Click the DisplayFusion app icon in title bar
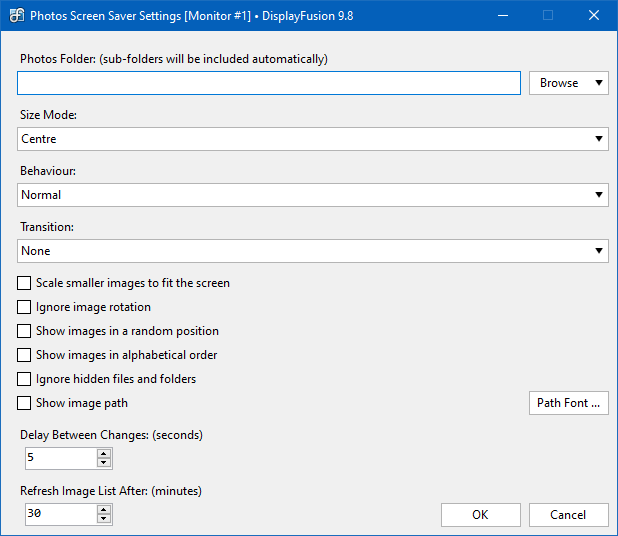Screen dimensions: 618x536 (x=17, y=15)
